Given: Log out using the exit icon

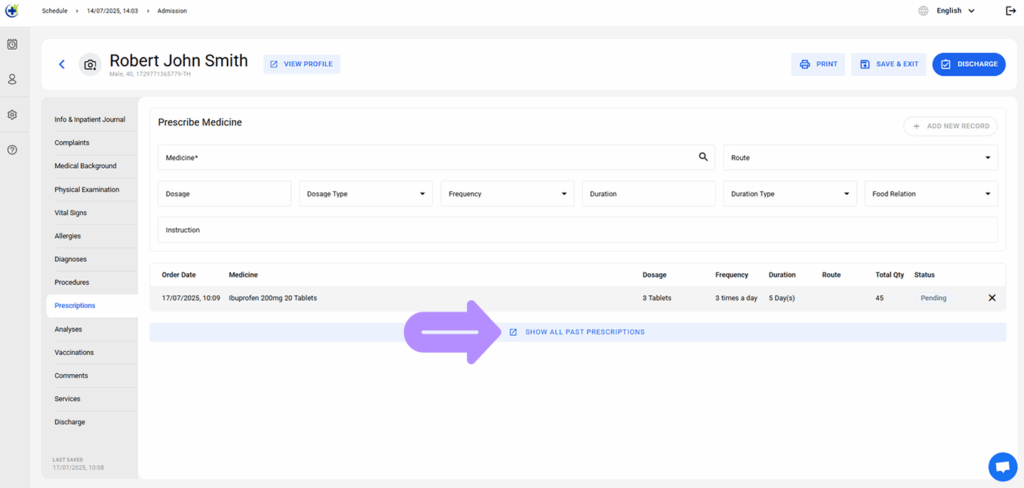Looking at the screenshot, I should point(1010,10).
